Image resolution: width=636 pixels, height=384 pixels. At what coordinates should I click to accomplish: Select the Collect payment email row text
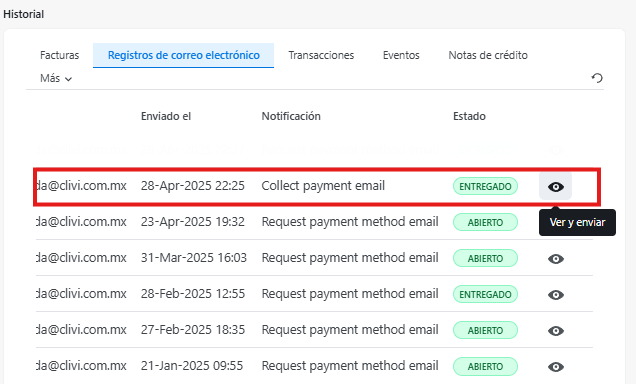323,186
